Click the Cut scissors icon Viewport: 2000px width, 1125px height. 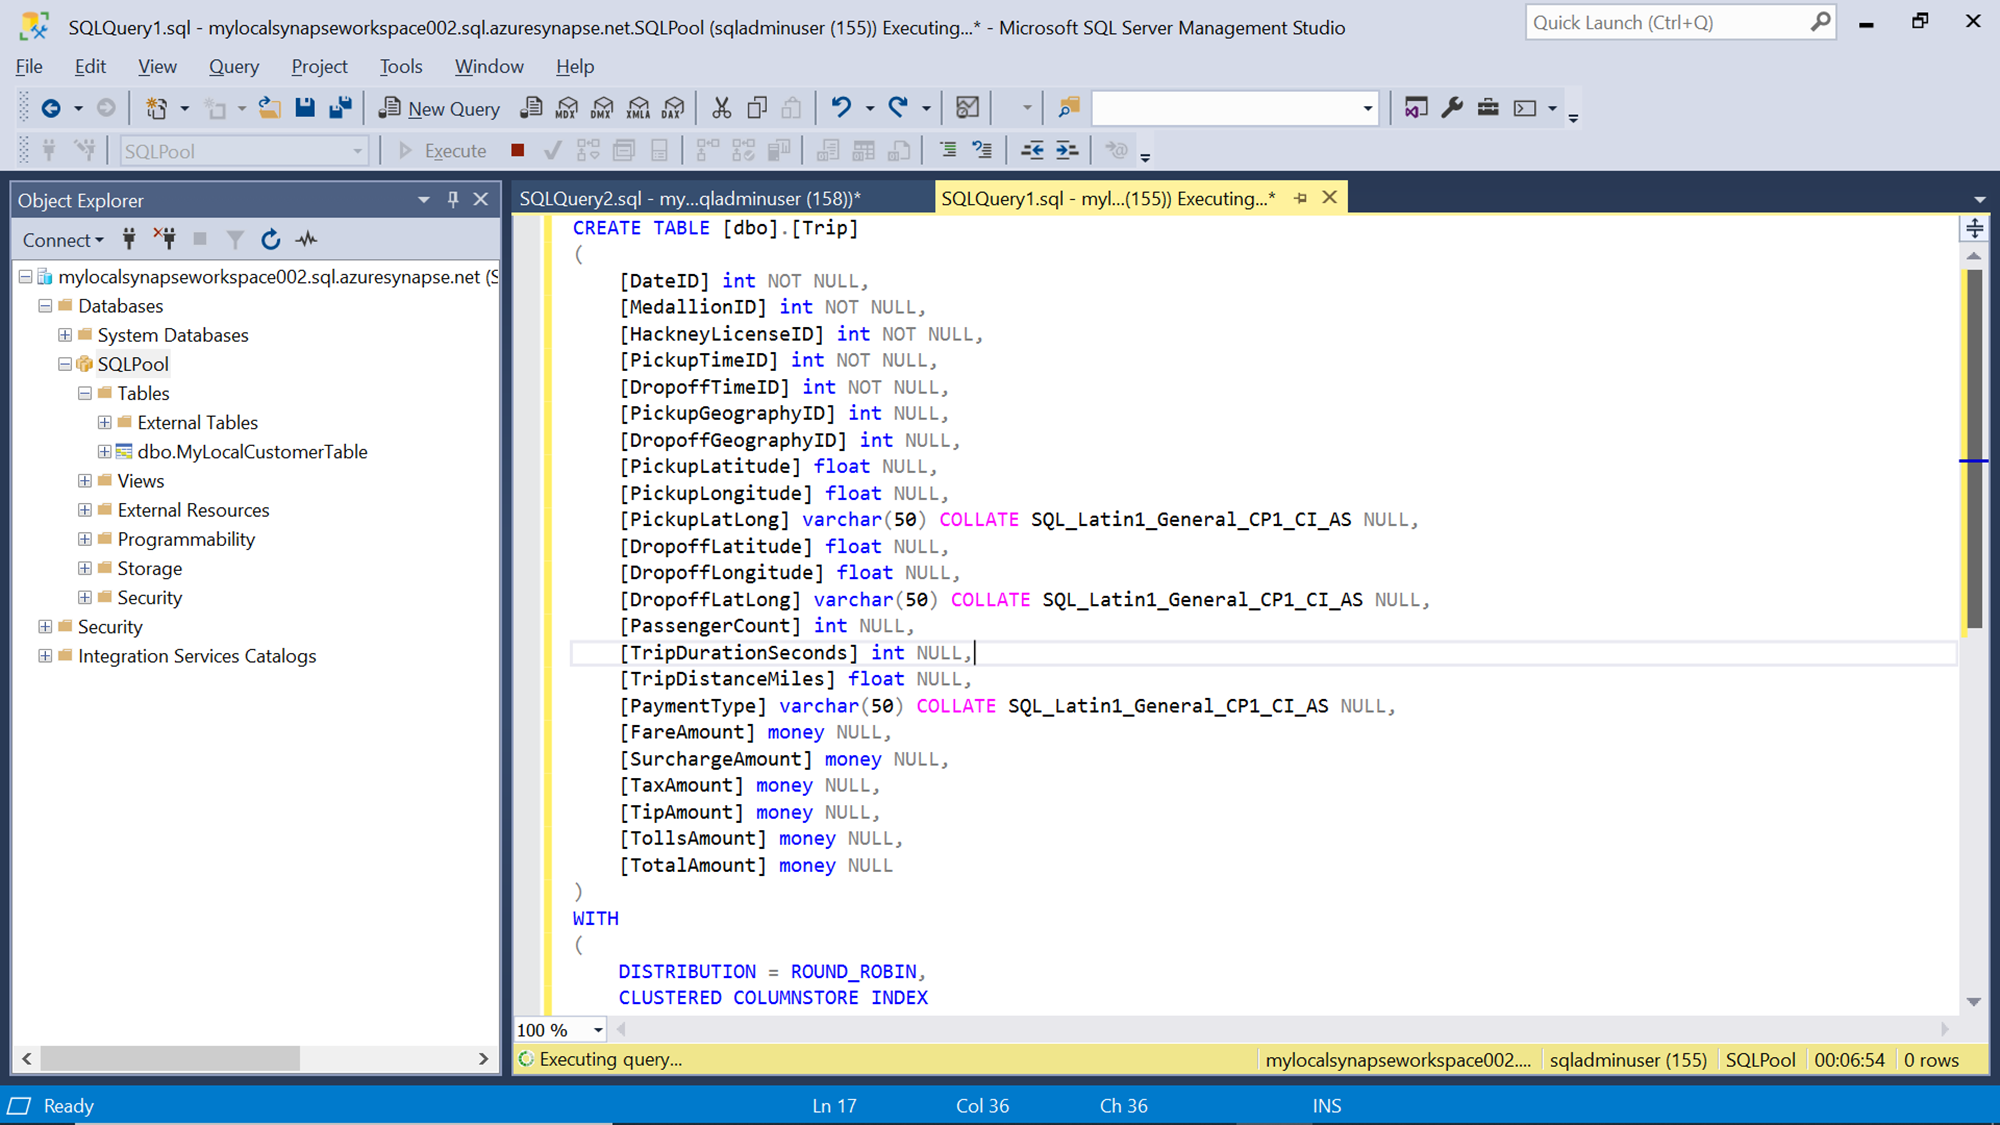tap(721, 107)
